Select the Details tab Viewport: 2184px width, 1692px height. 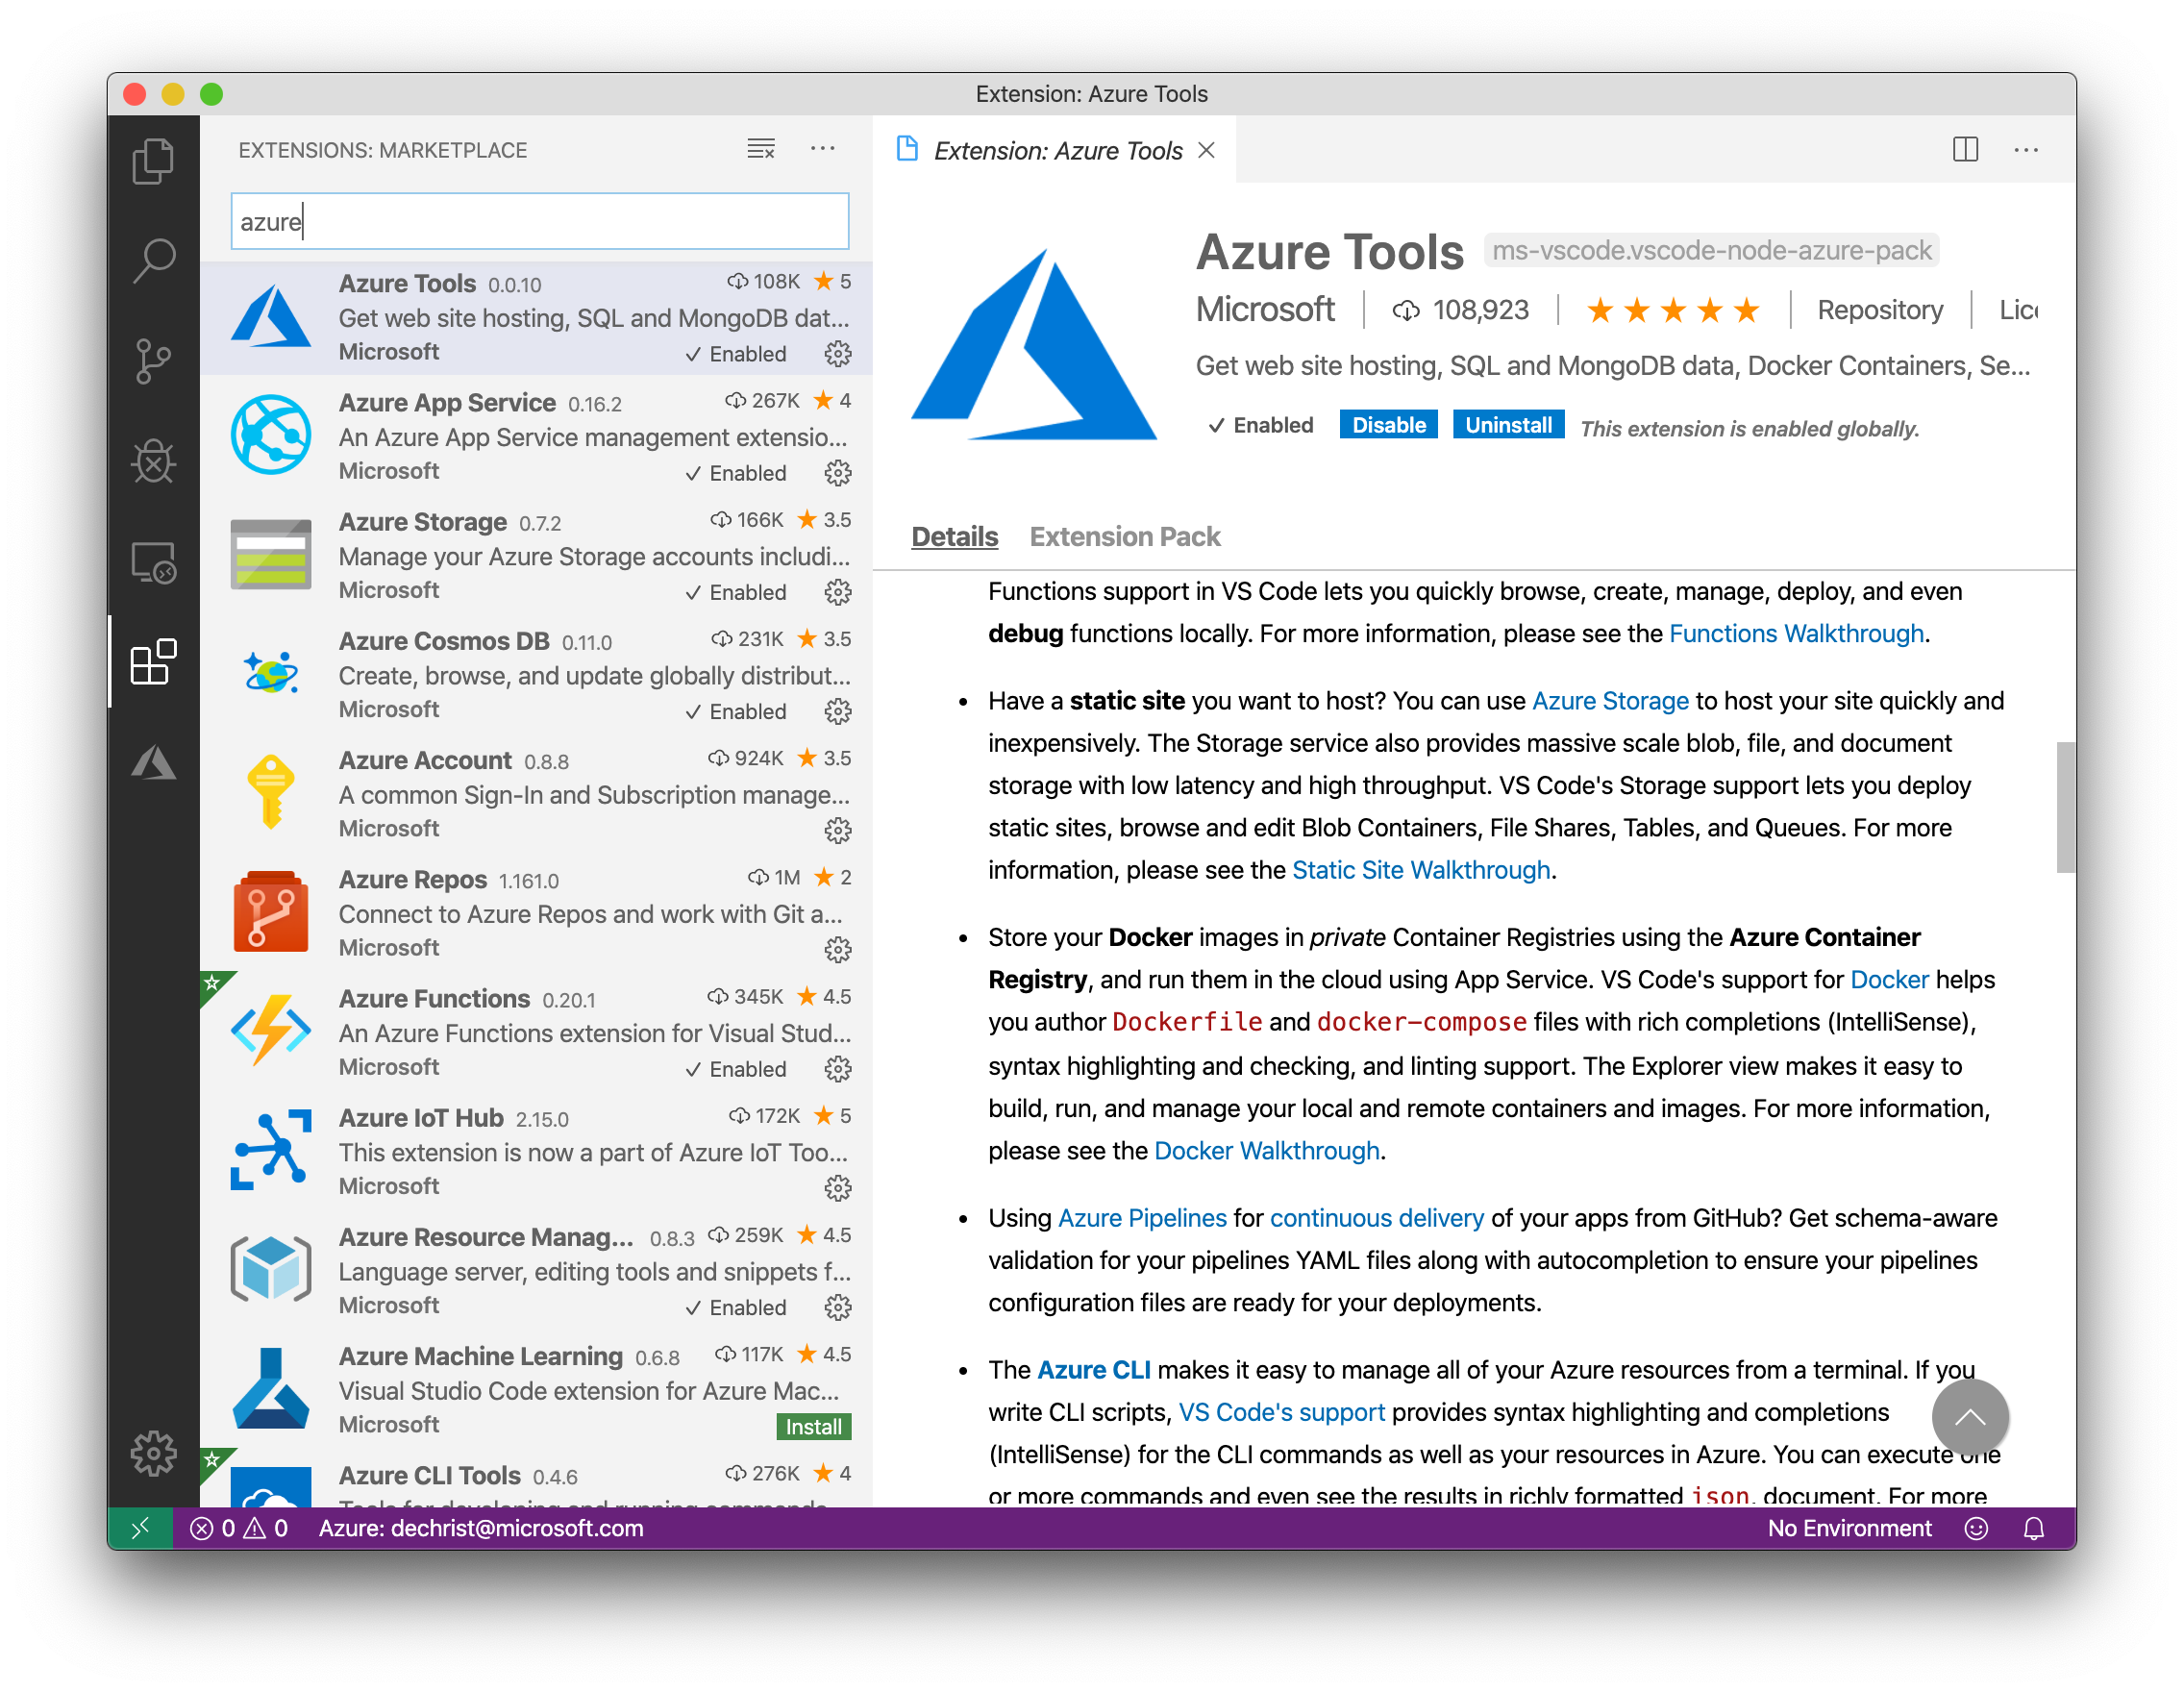953,536
